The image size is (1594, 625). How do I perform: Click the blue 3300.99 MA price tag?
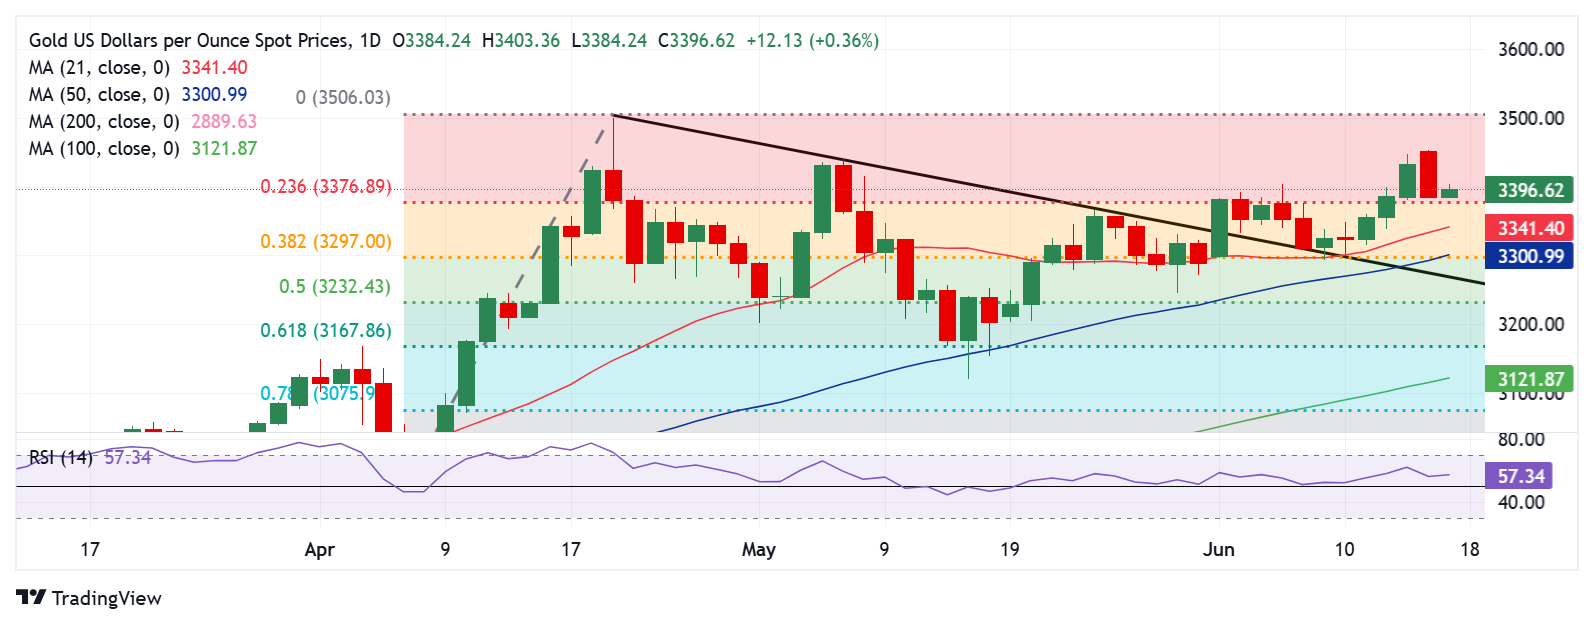(1529, 256)
